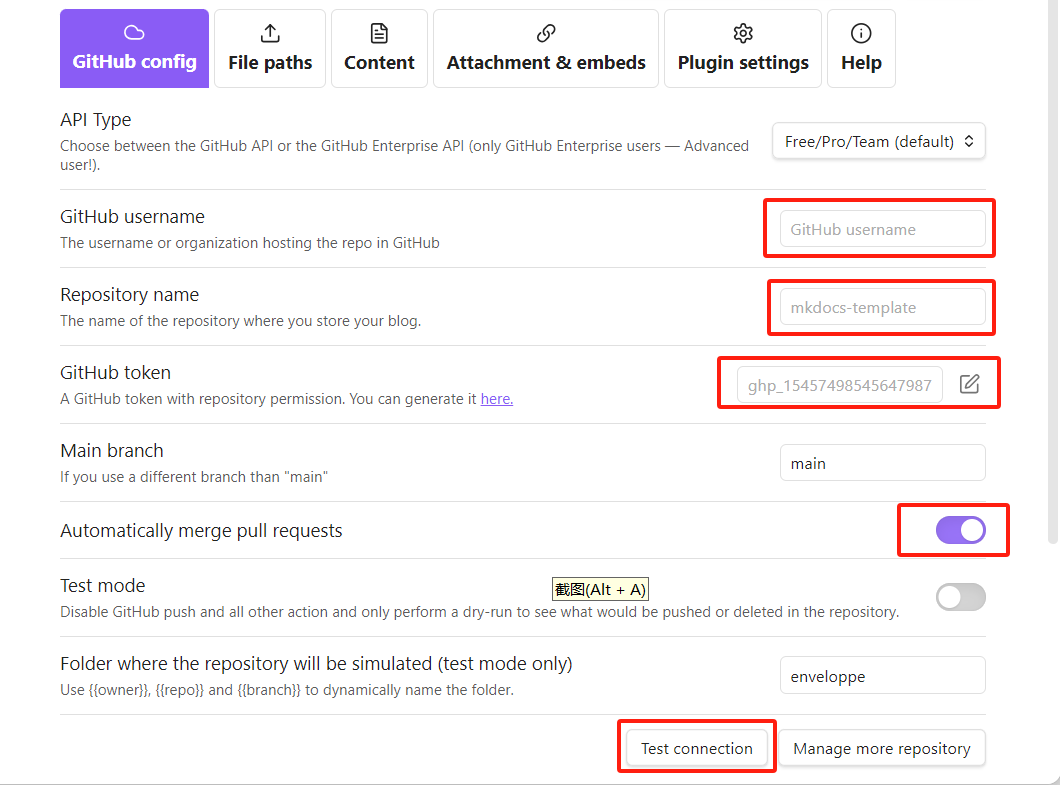1060x785 pixels.
Task: Click the edit icon beside GitHub token
Action: tap(969, 384)
